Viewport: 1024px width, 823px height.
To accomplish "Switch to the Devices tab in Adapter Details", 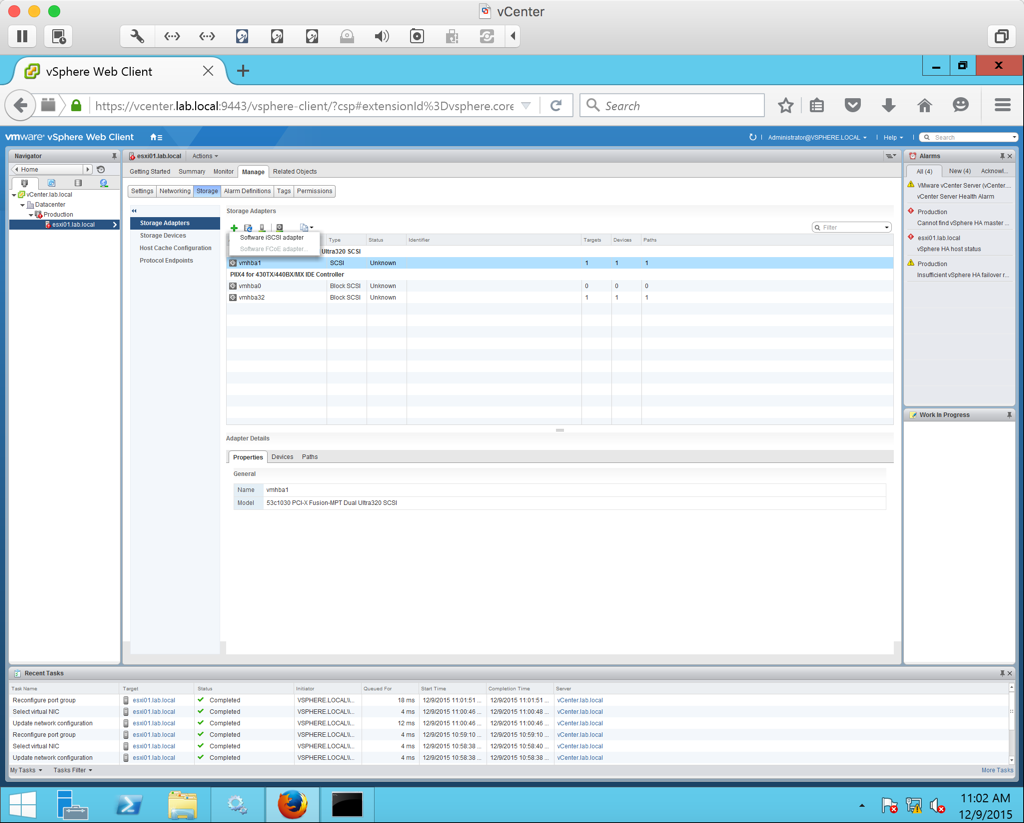I will (282, 457).
